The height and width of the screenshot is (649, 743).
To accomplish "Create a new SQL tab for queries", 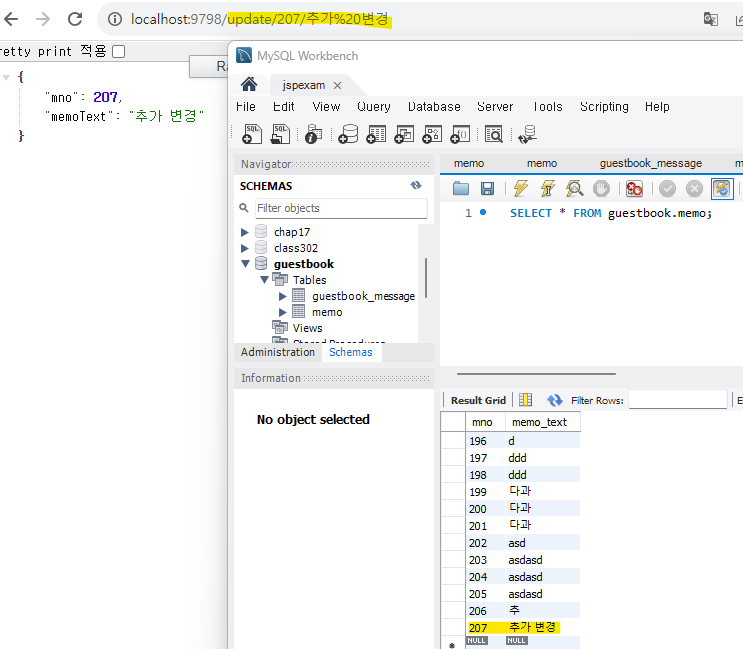I will click(252, 134).
